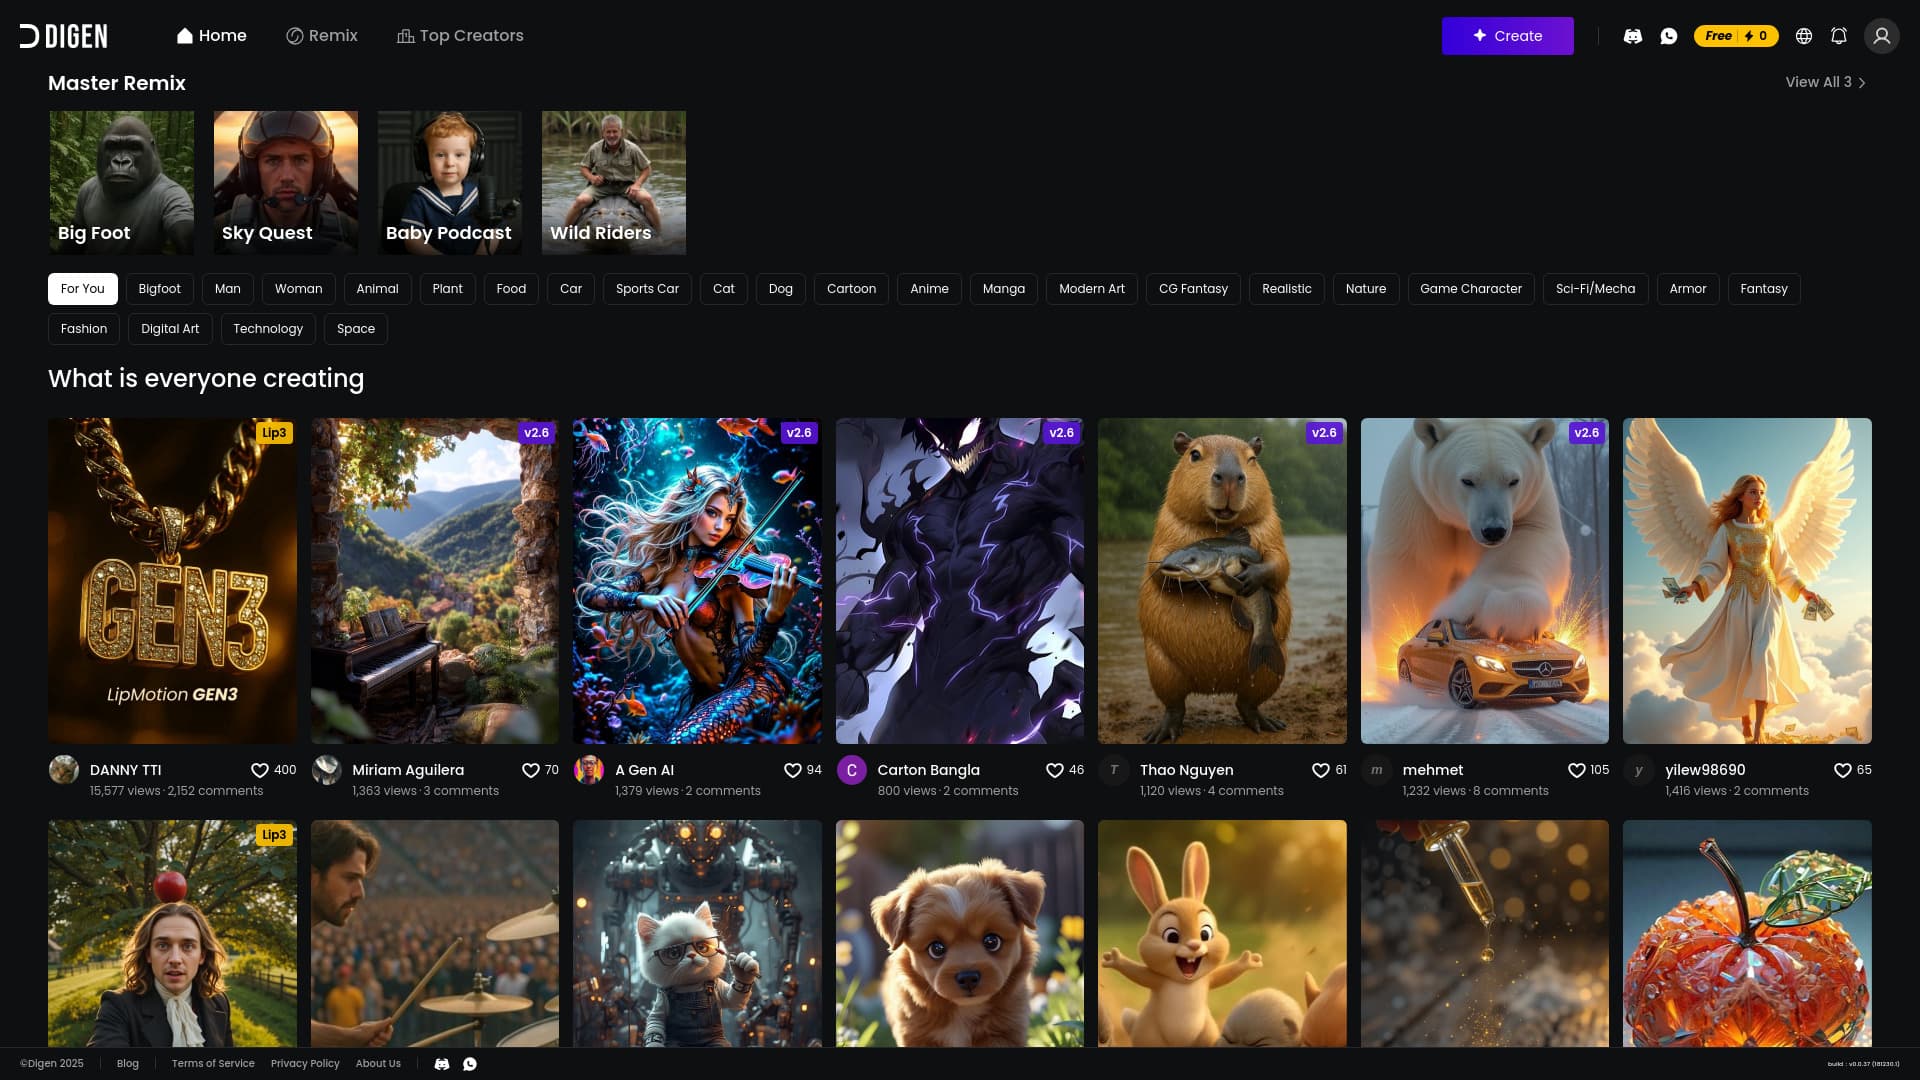
Task: Open the Discord icon in the footer
Action: (x=441, y=1063)
